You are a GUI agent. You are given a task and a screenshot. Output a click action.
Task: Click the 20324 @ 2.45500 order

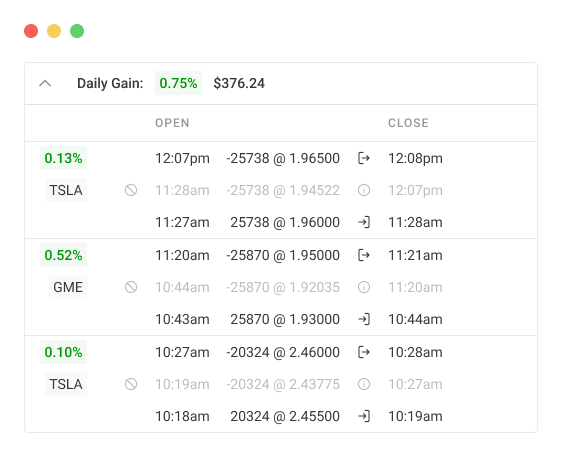coord(285,416)
